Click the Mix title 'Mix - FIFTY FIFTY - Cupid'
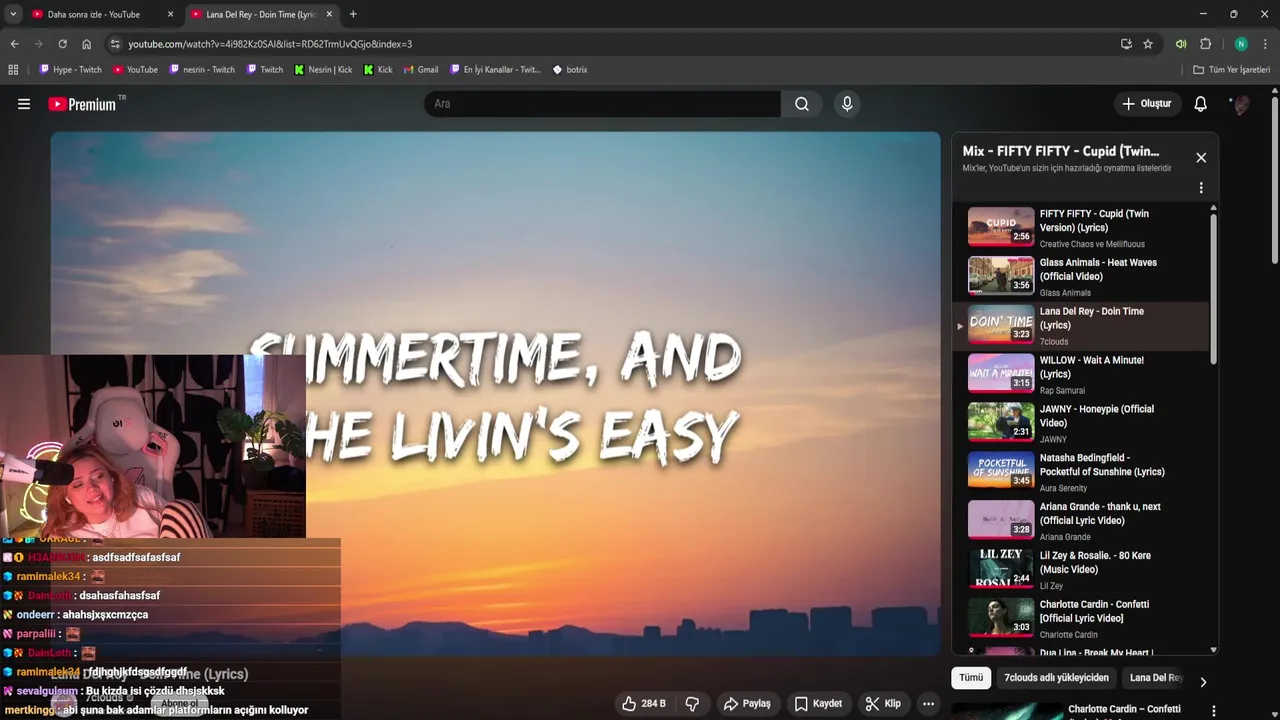 1061,151
